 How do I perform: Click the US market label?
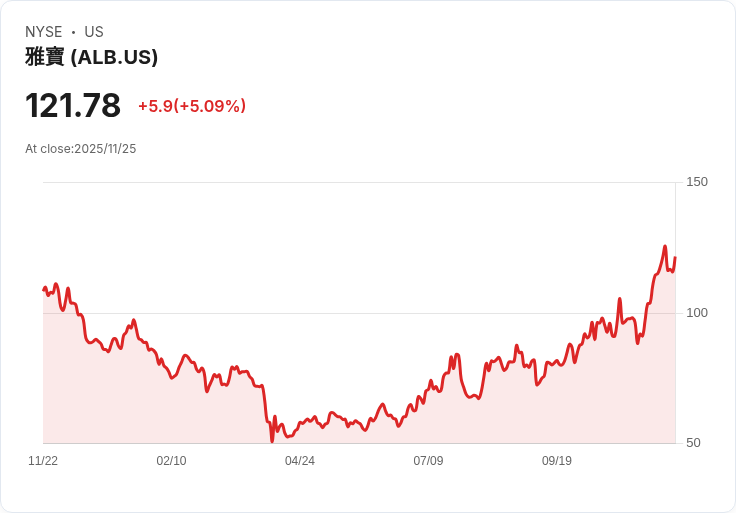[x=94, y=32]
